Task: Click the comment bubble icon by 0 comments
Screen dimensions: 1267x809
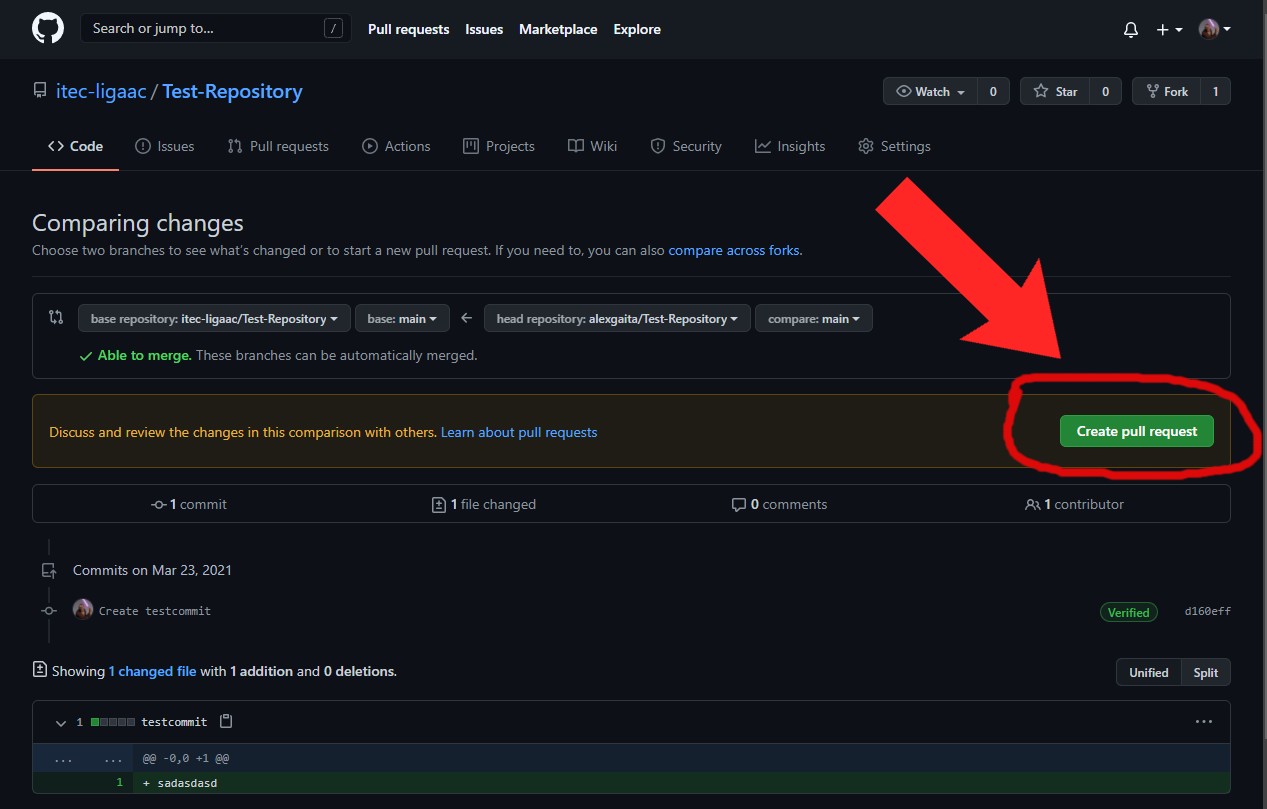Action: [739, 505]
